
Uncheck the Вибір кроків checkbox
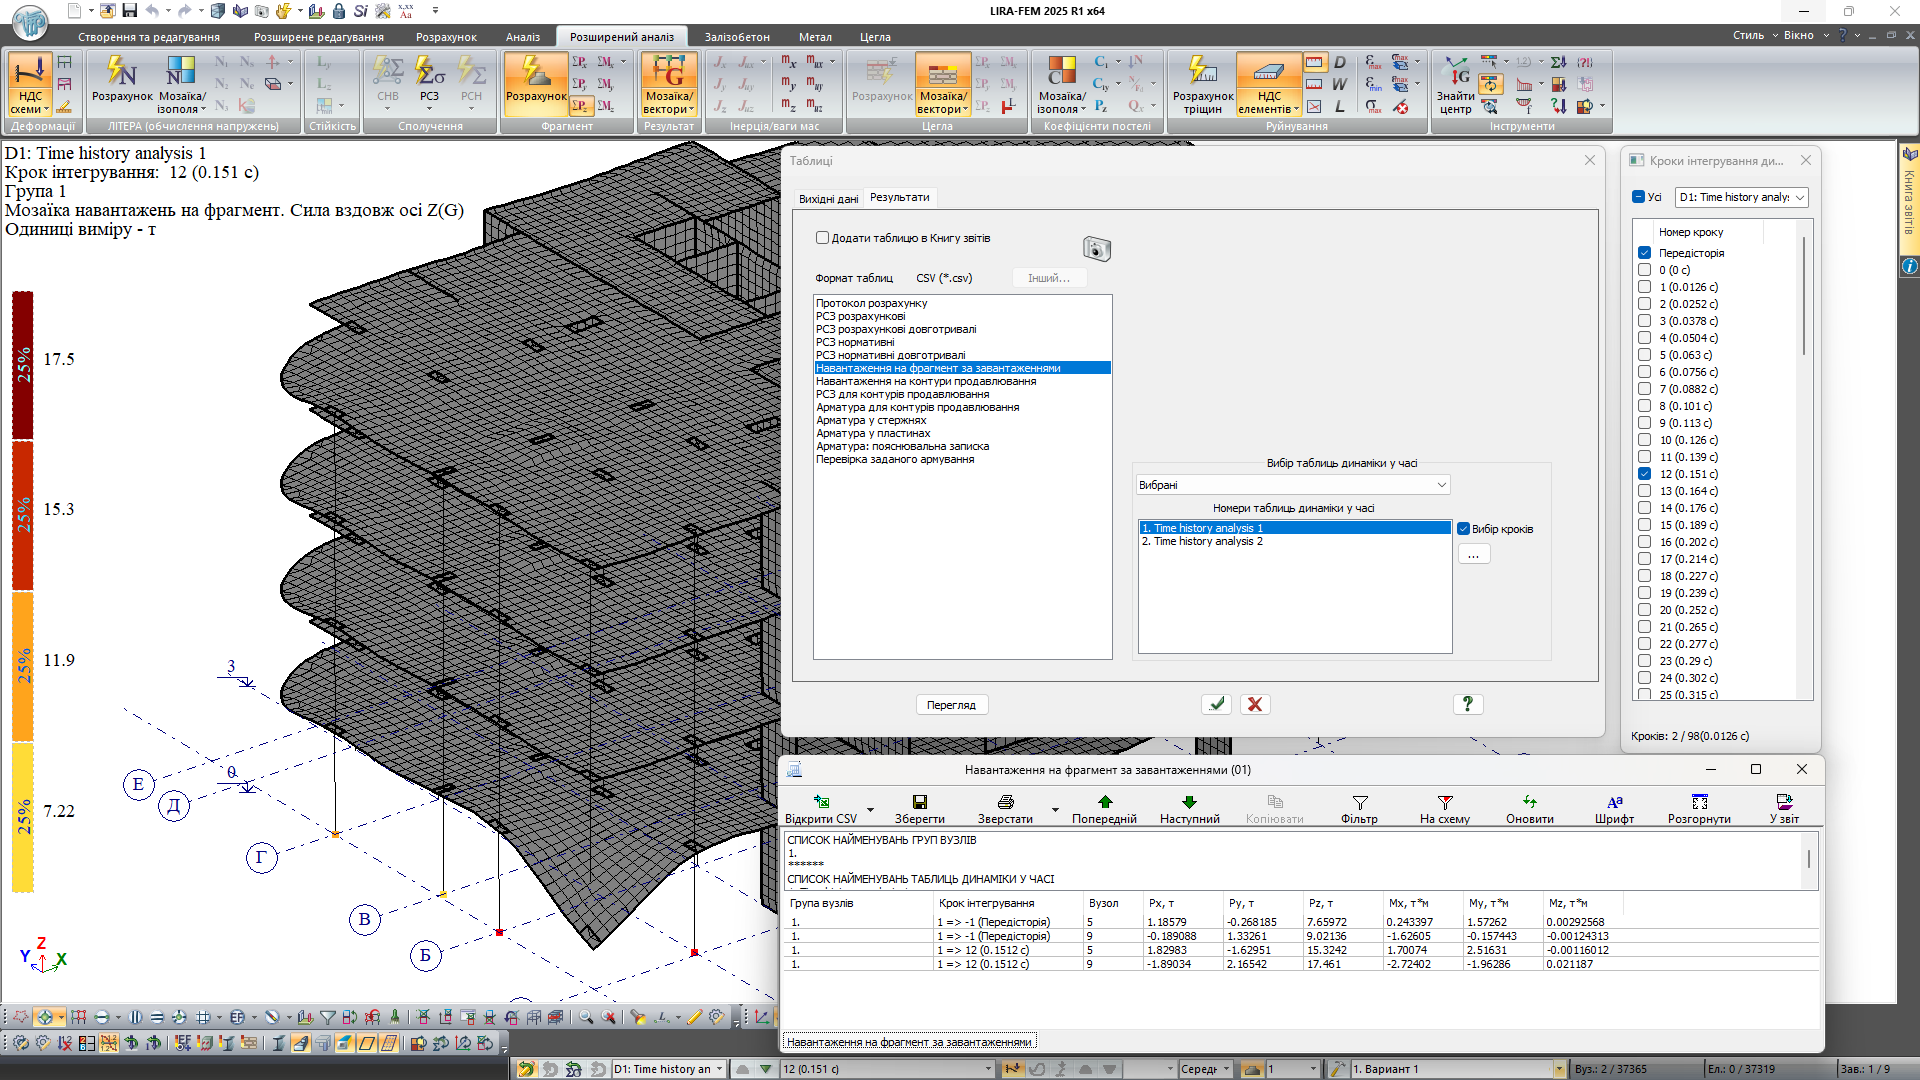pyautogui.click(x=1464, y=529)
